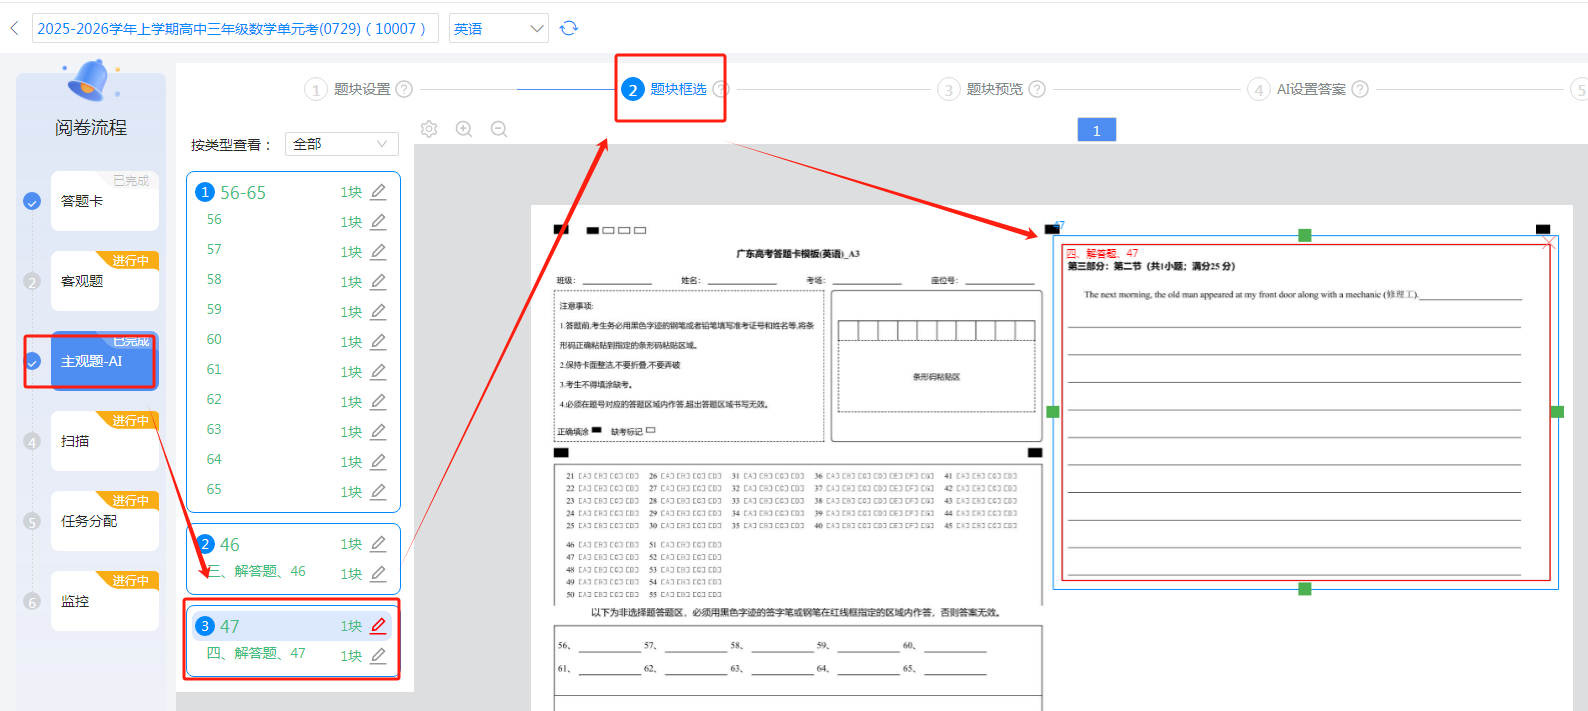Open help icon beside AI设置答案
This screenshot has height=711, width=1588.
coord(1360,89)
